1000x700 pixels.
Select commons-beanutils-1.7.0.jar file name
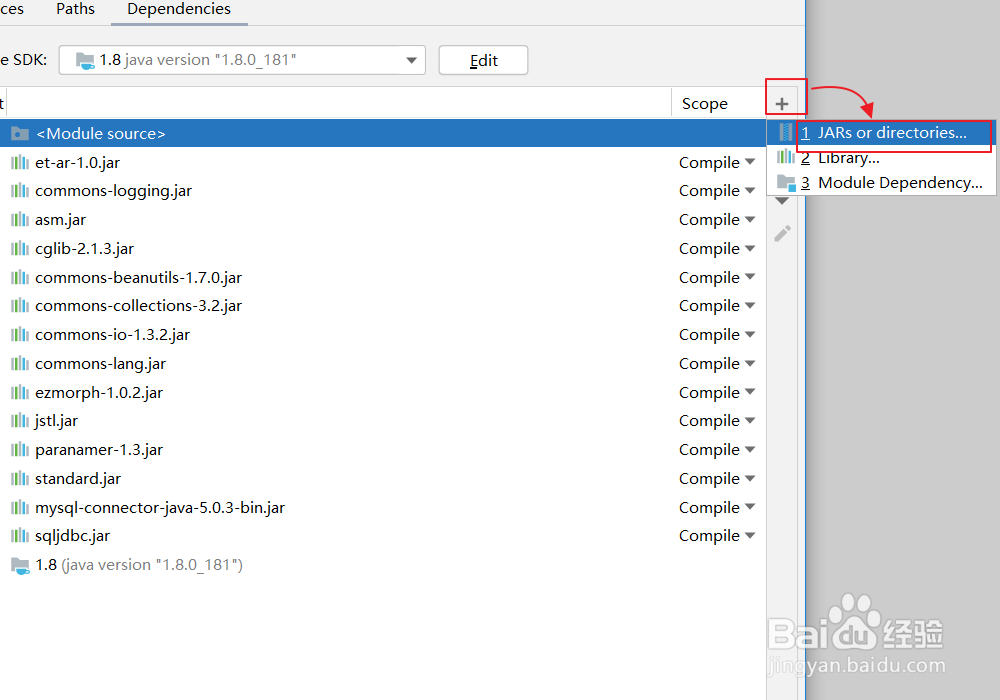pyautogui.click(x=138, y=277)
